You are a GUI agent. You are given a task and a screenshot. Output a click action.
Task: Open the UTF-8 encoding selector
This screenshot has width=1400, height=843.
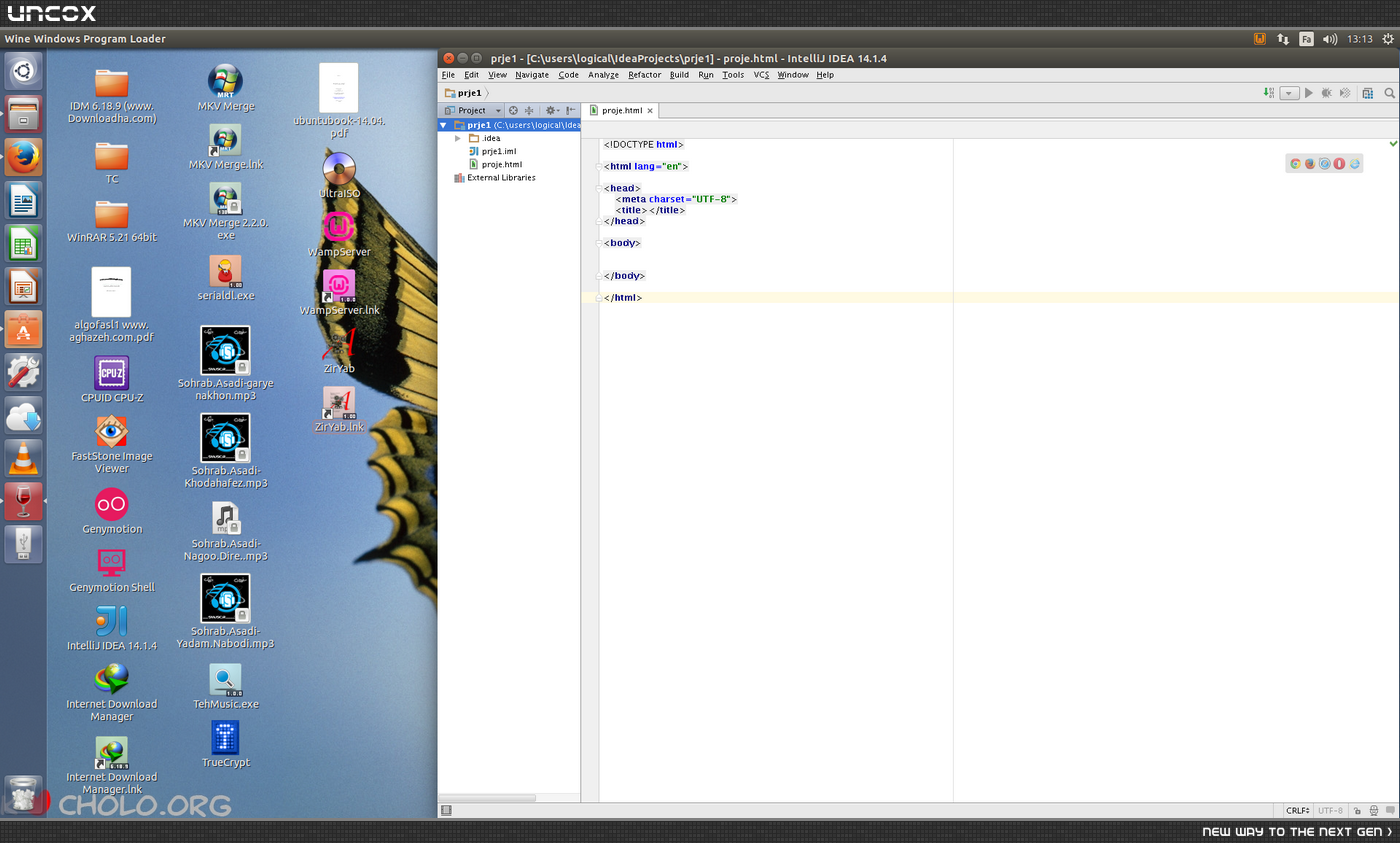click(1331, 810)
